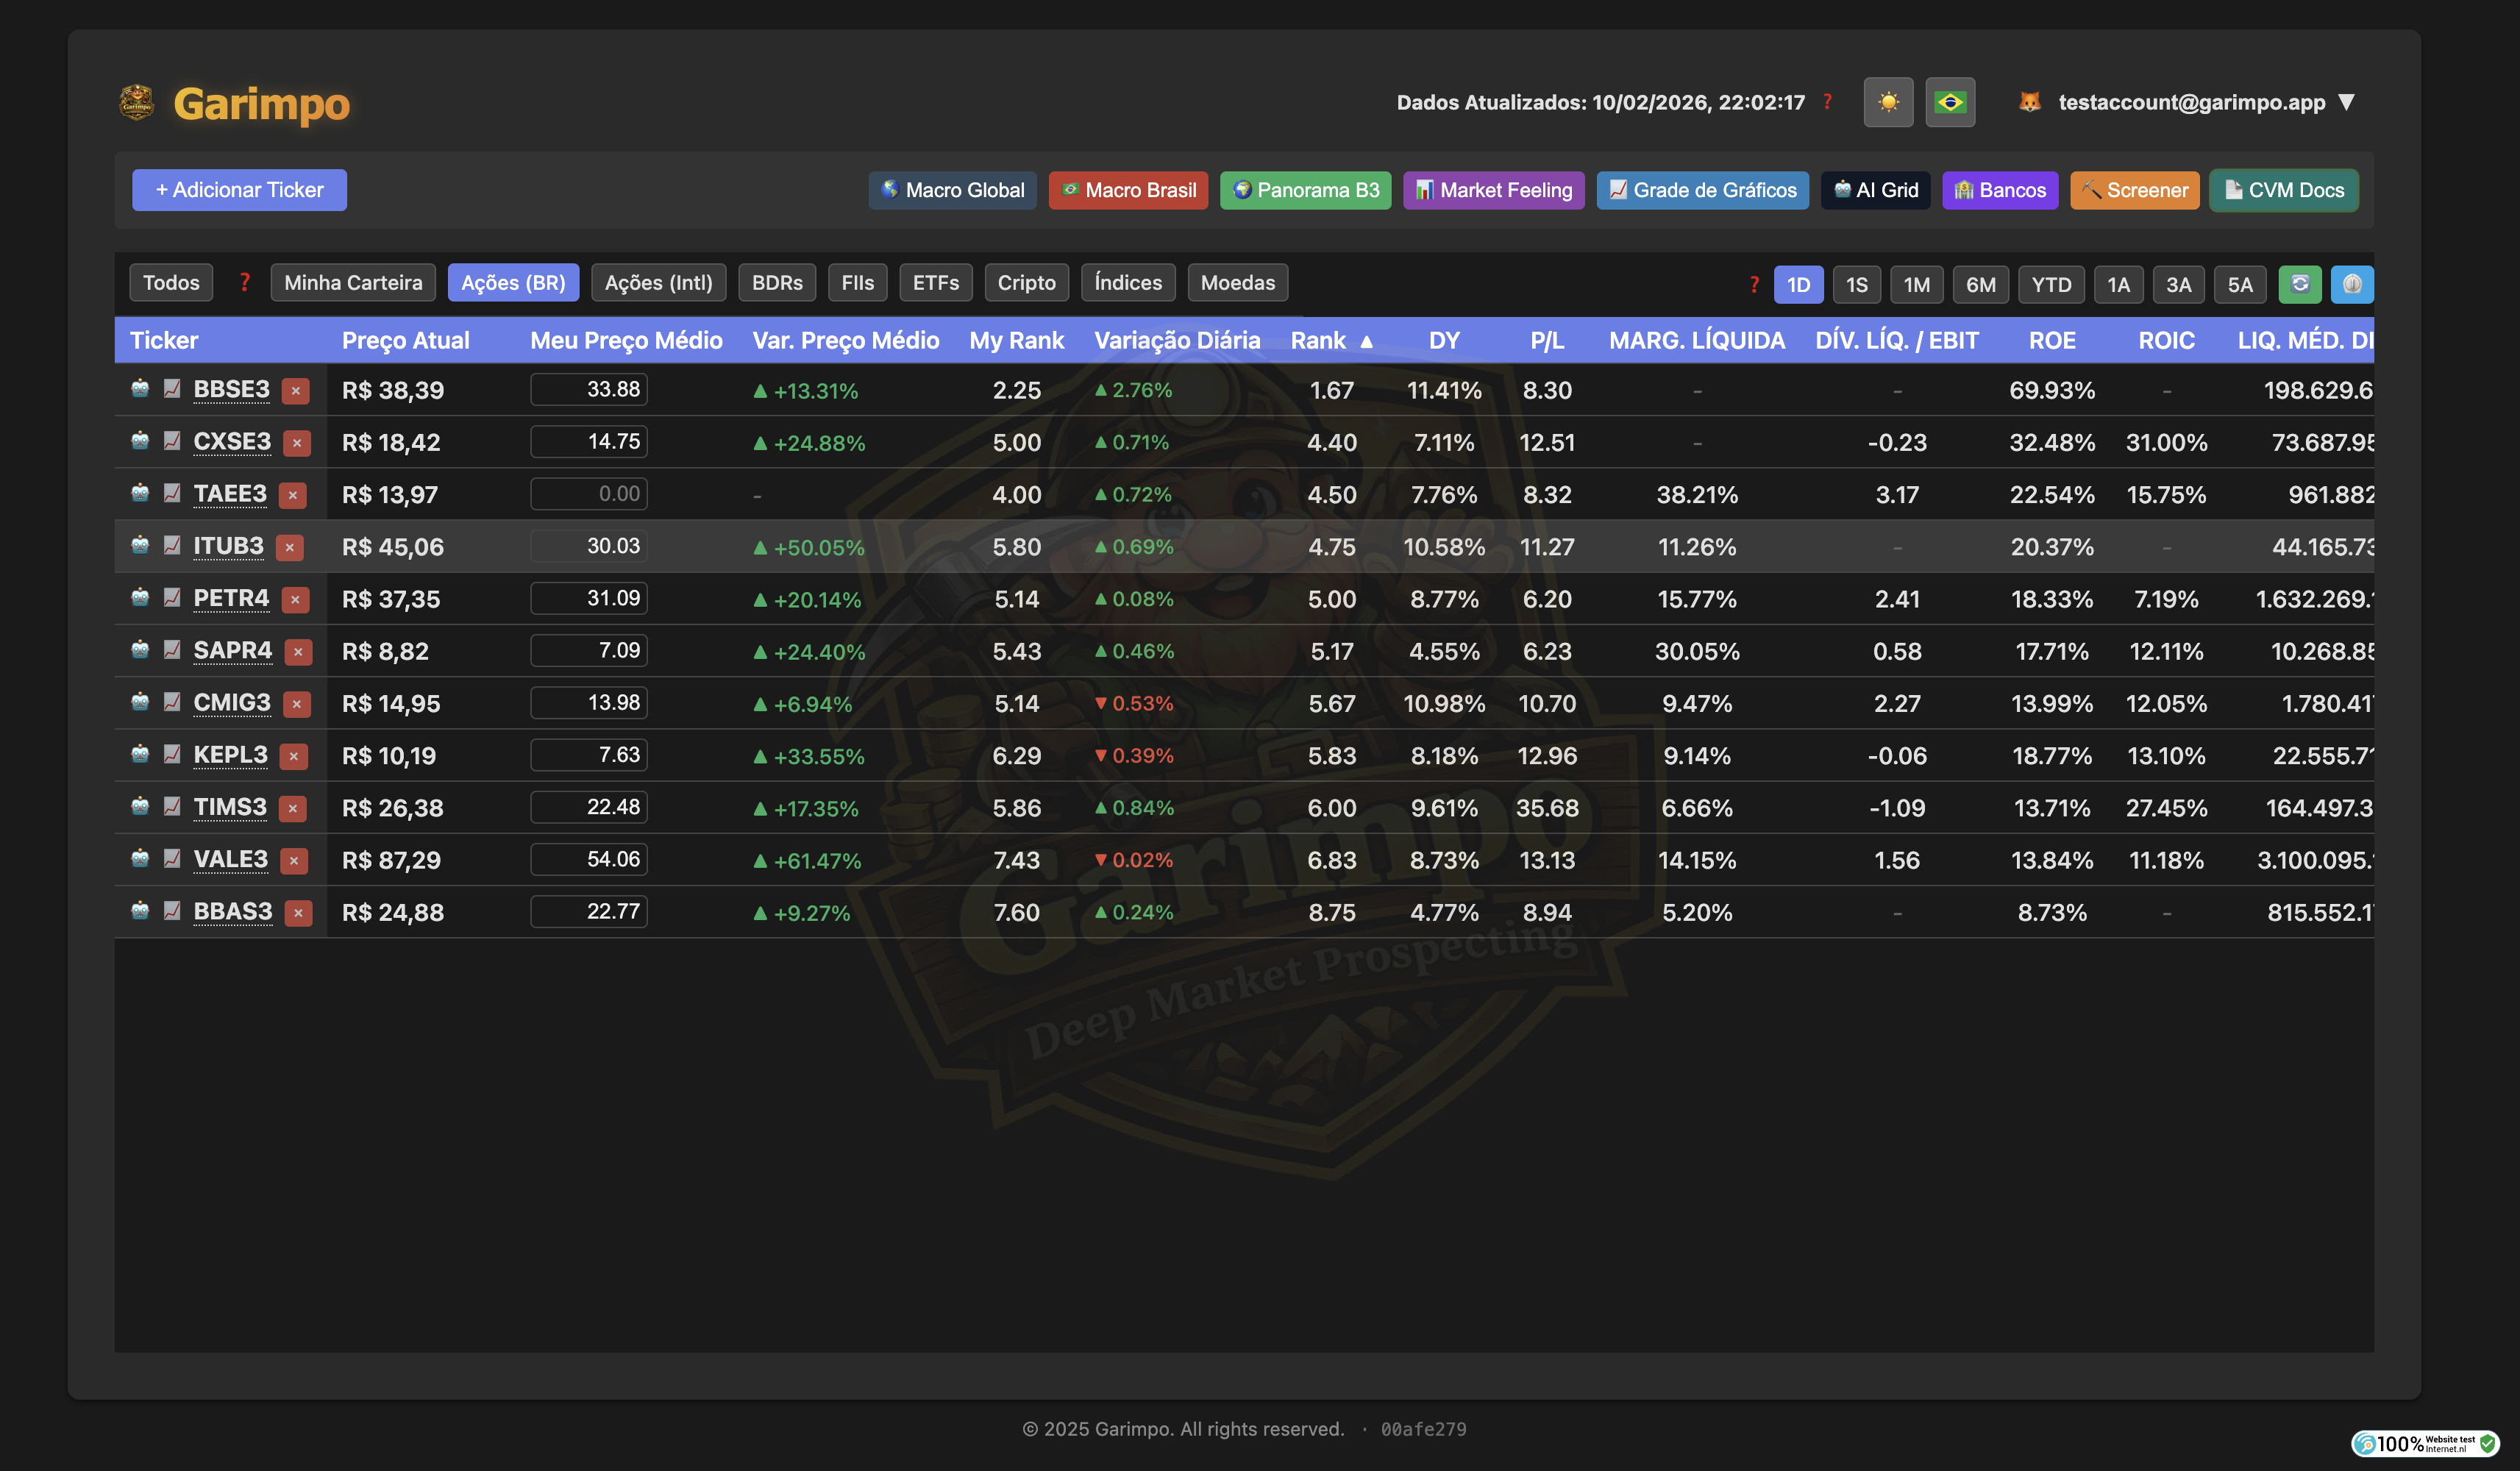Click the Brazil flag language icon
Screen dimensions: 2520x1471
click(x=1951, y=102)
